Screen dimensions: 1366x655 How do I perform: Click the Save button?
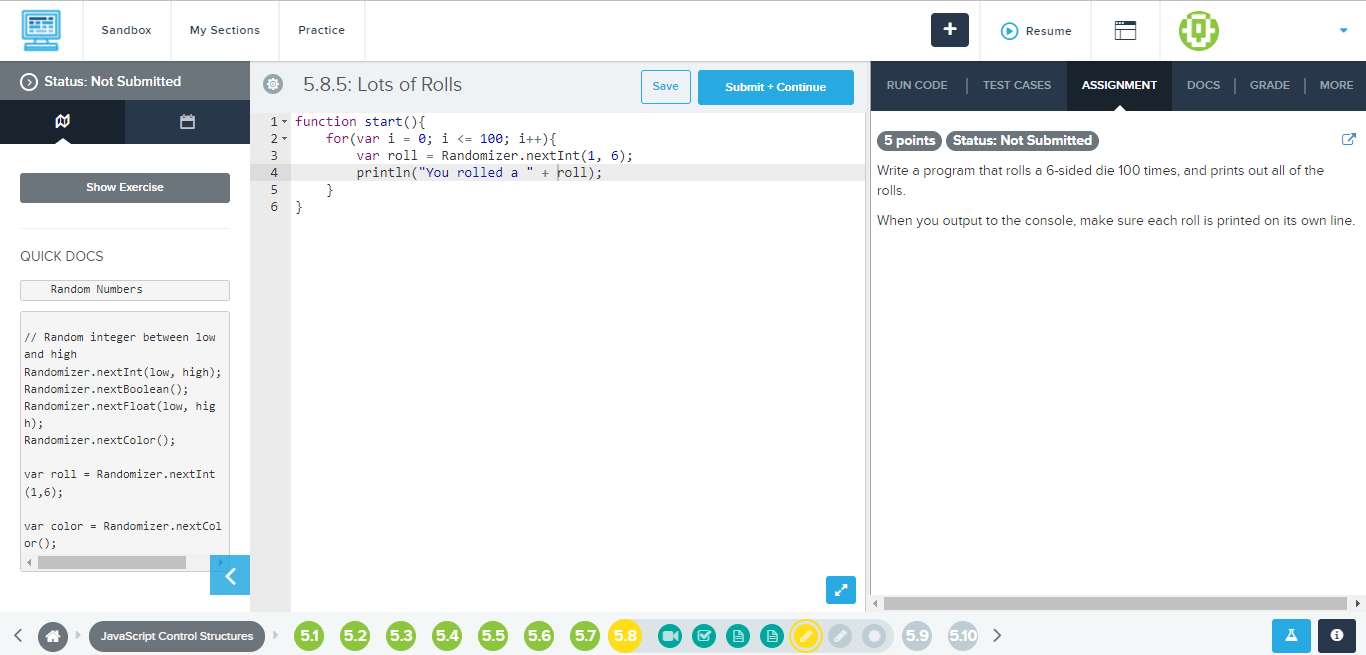[665, 87]
